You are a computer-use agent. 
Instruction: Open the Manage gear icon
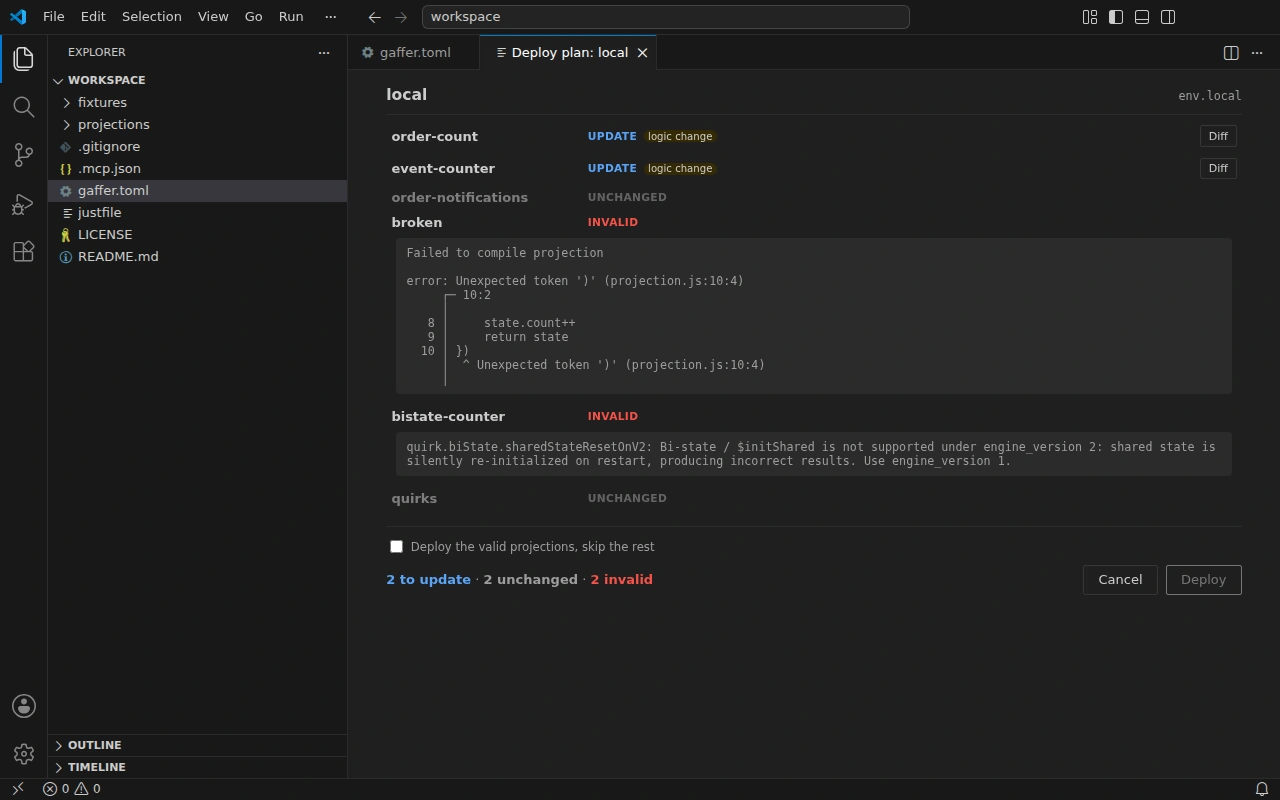pyautogui.click(x=24, y=754)
